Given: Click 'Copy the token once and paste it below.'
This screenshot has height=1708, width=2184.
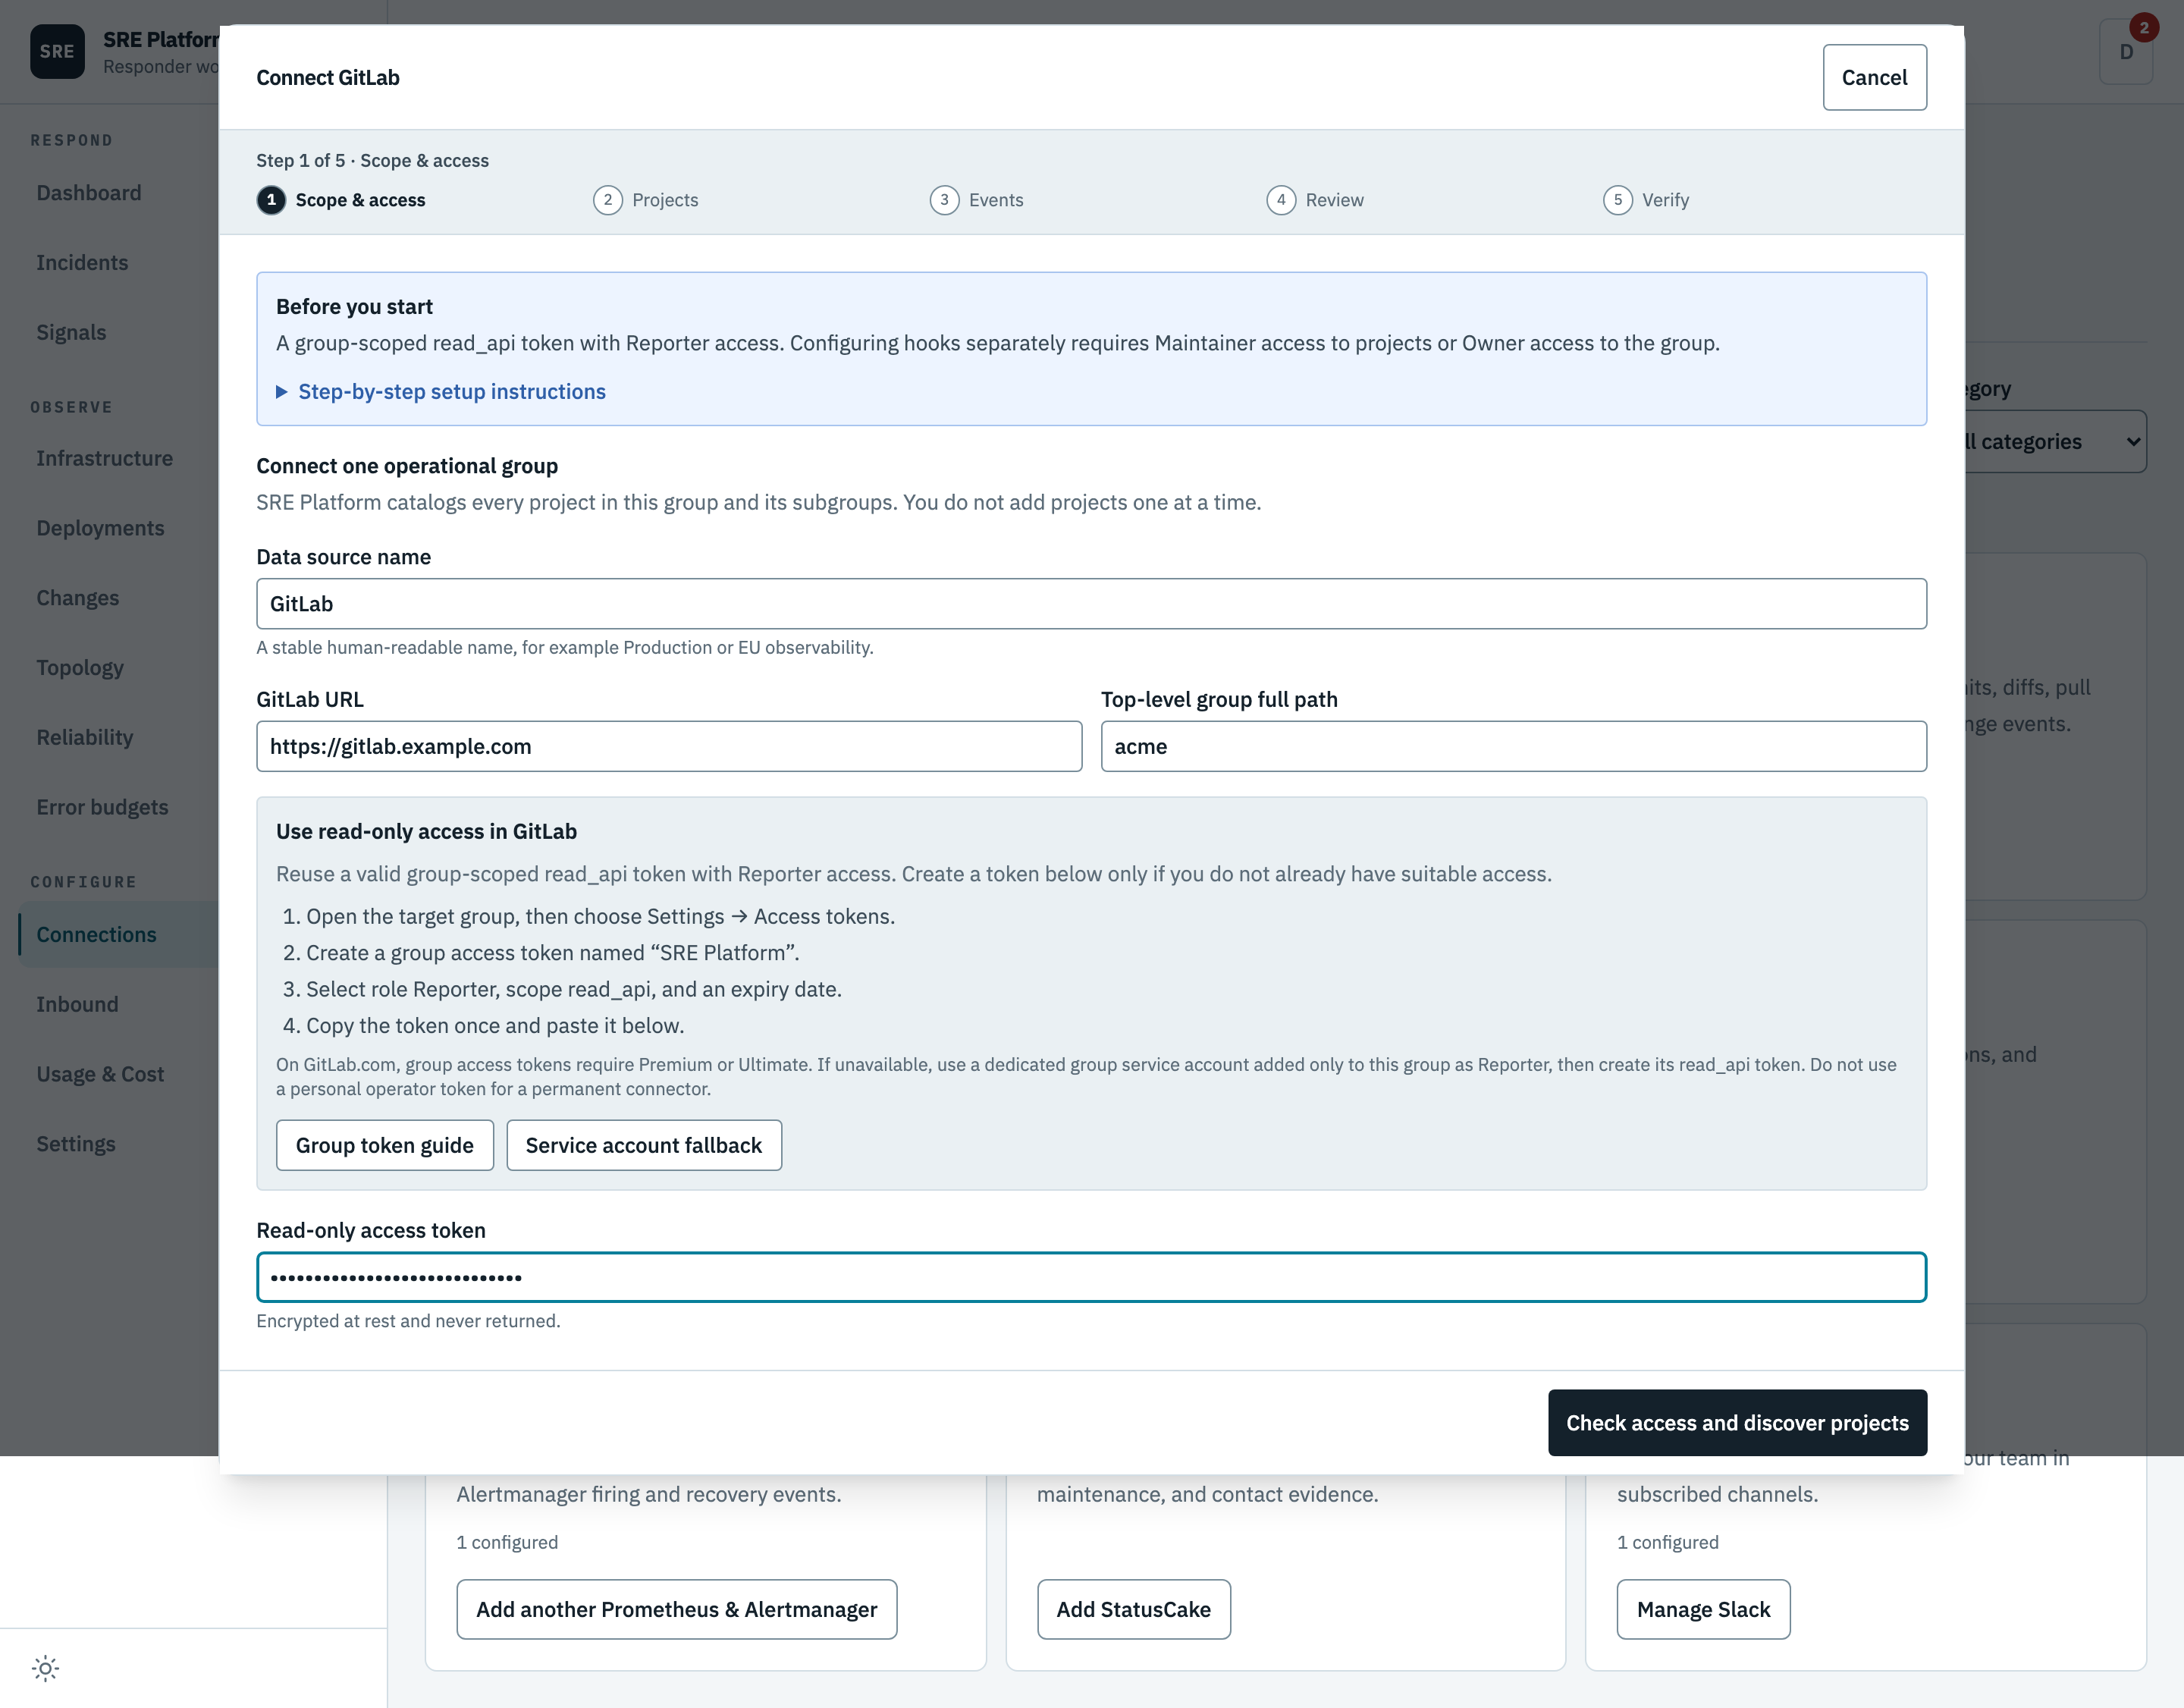Looking at the screenshot, I should [495, 1026].
